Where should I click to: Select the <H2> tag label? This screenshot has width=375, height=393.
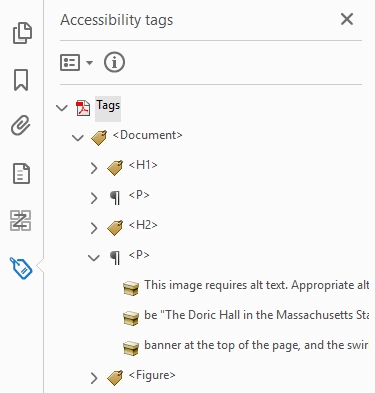click(143, 225)
